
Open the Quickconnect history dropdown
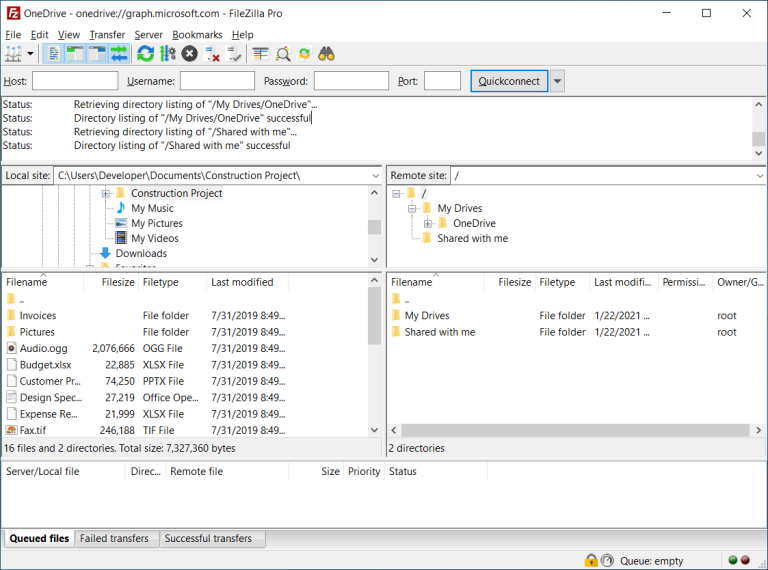tap(557, 81)
